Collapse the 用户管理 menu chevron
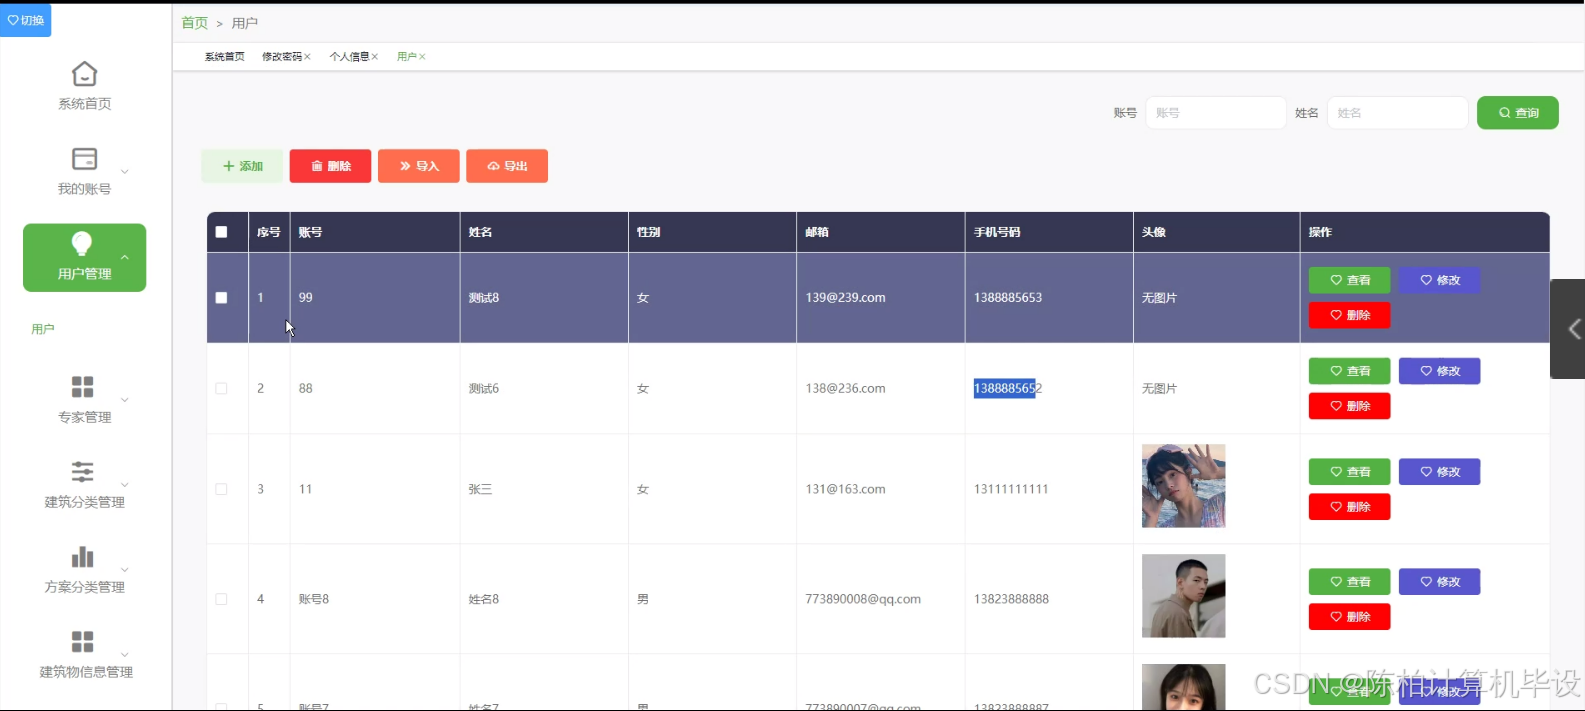 click(x=125, y=258)
